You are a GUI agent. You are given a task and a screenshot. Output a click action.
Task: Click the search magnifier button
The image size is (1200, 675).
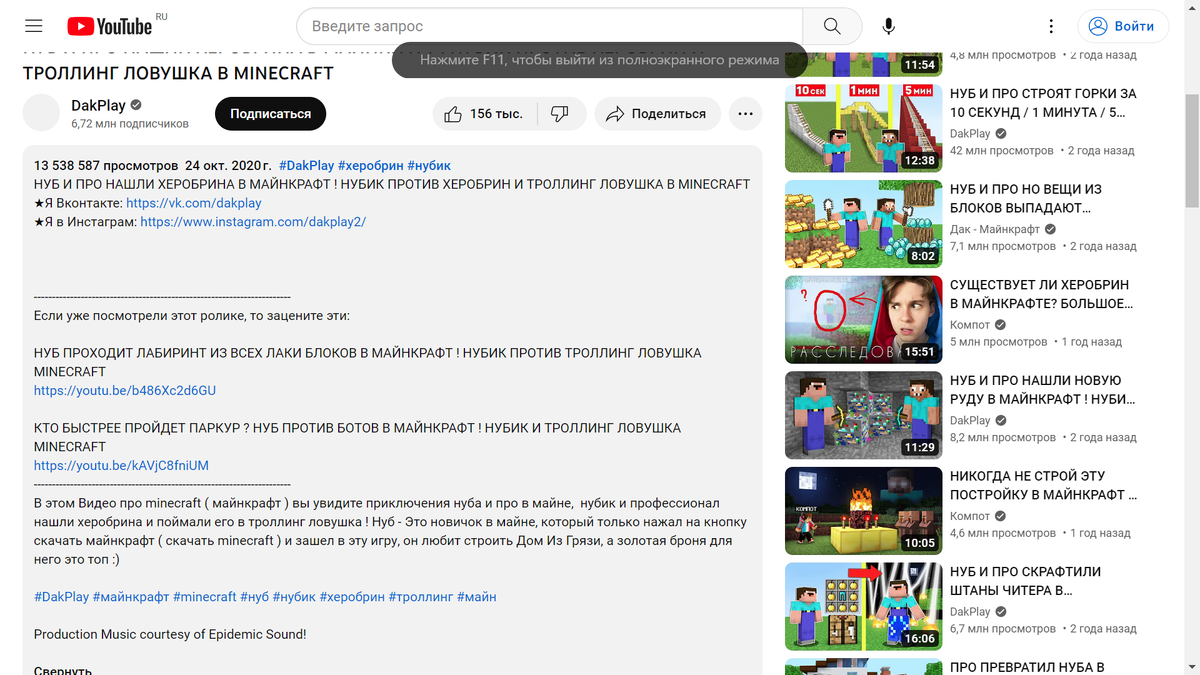(832, 26)
